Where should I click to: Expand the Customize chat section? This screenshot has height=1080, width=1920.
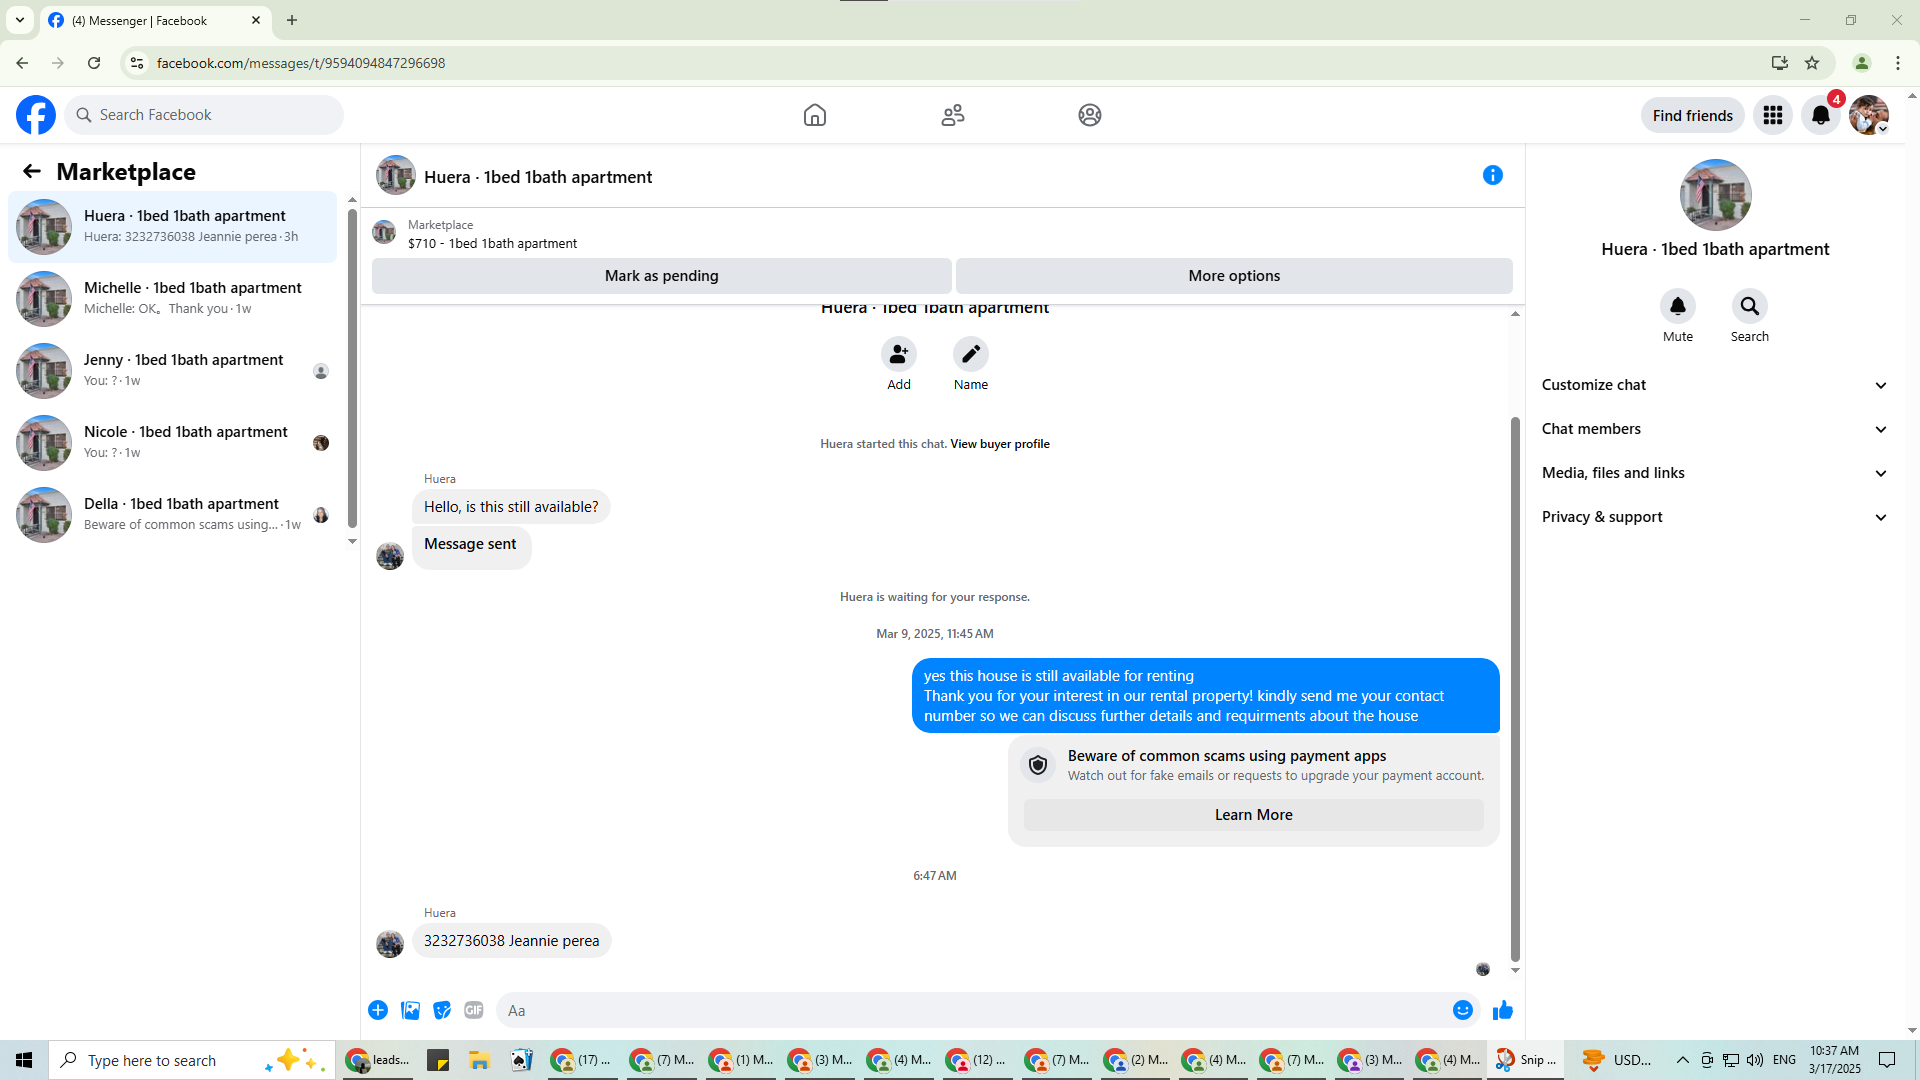(x=1716, y=385)
